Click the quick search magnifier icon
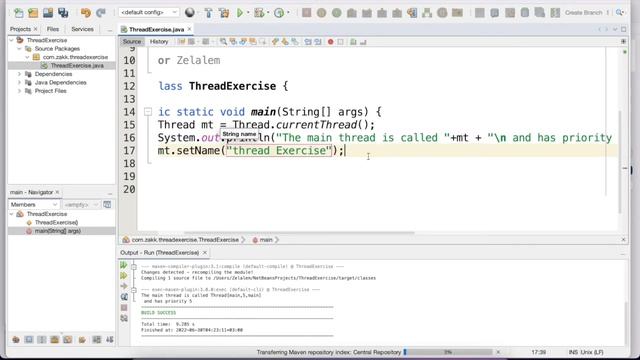Viewport: 640px width, 360px height. click(x=620, y=13)
